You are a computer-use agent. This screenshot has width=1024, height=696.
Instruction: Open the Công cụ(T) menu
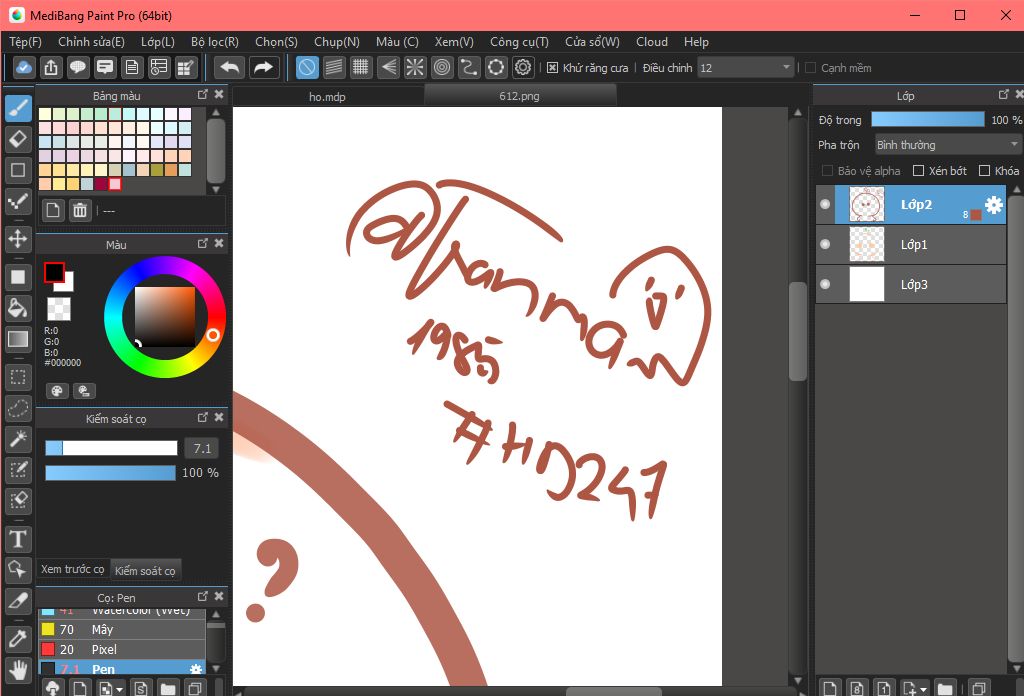click(519, 42)
